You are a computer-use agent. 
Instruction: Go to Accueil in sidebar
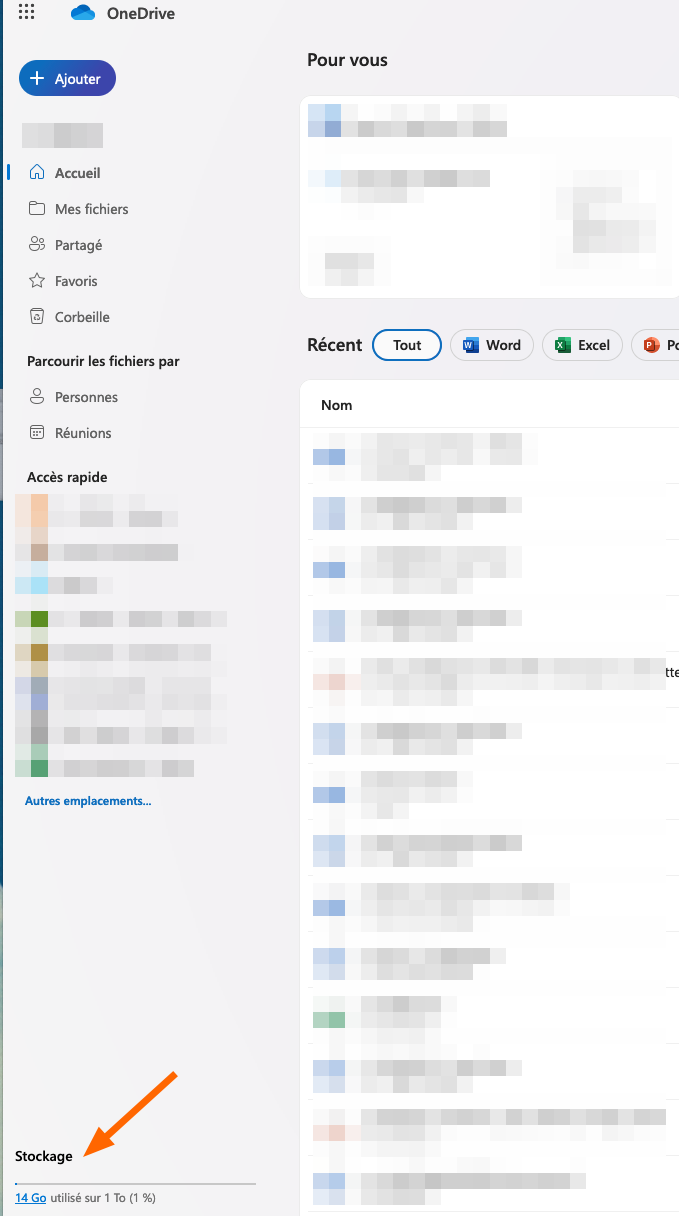[77, 173]
